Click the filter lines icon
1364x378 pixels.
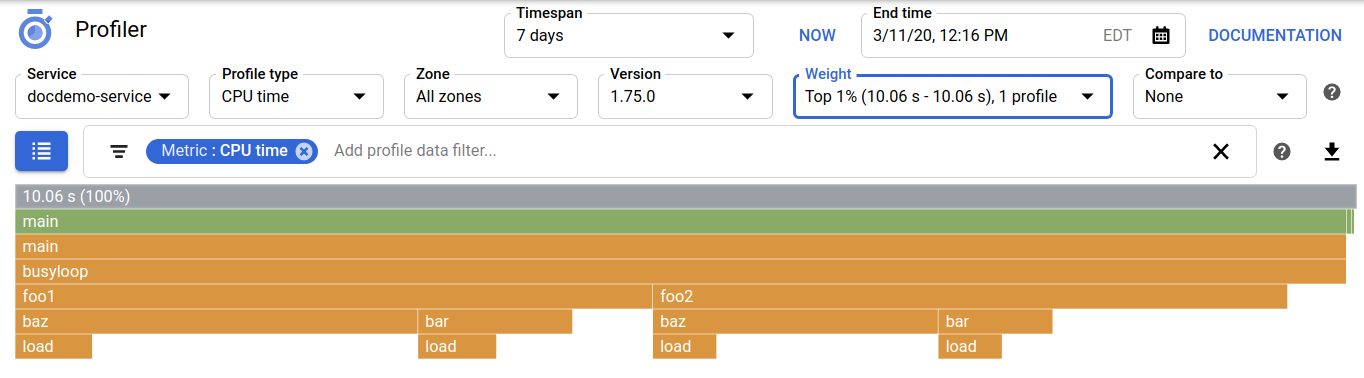tap(119, 152)
